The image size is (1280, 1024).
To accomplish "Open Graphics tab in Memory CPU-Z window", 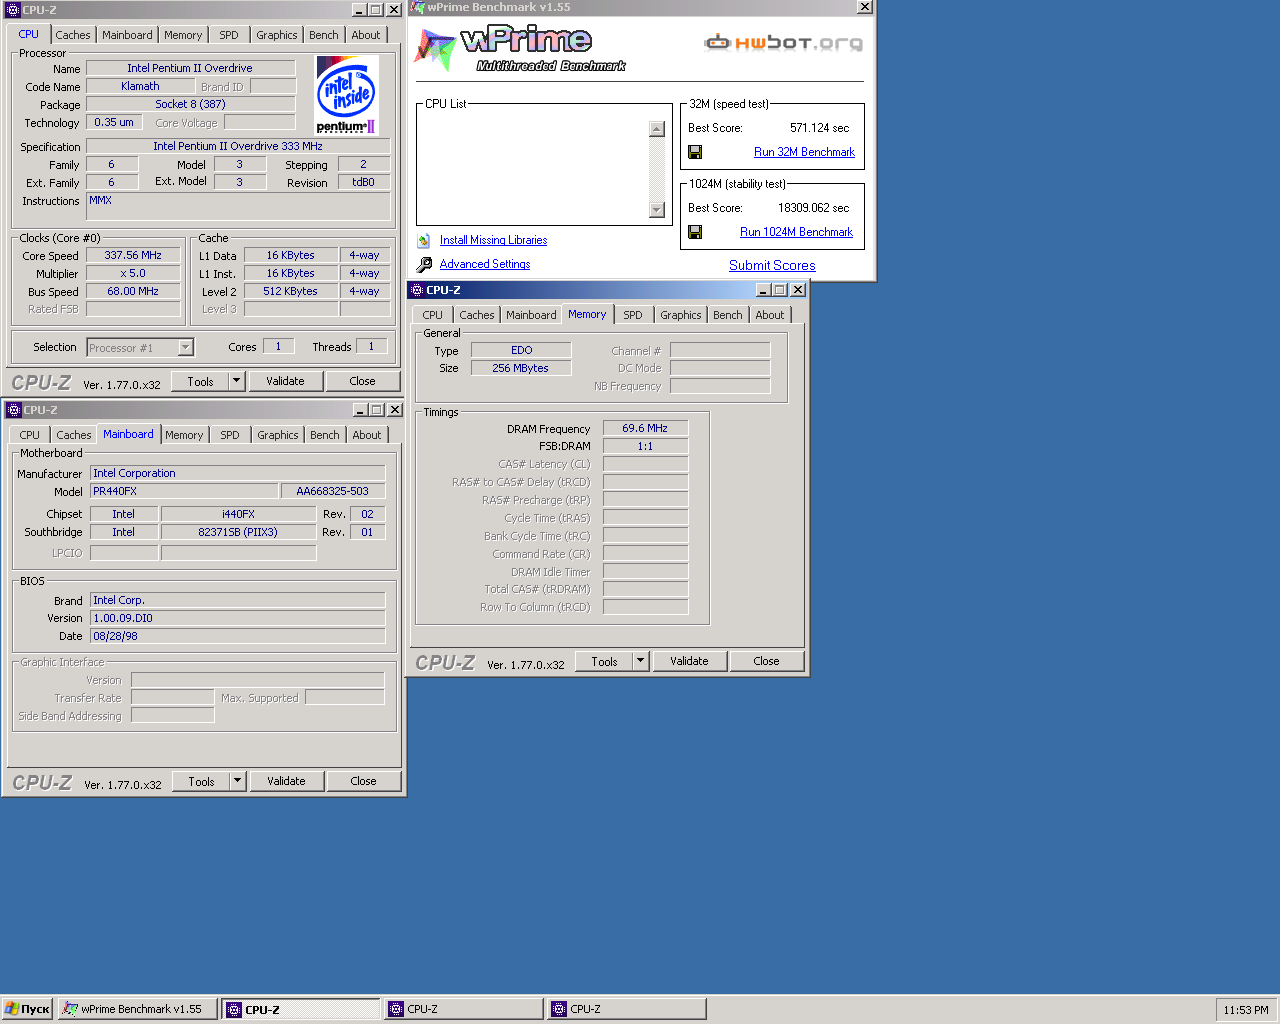I will click(x=681, y=315).
